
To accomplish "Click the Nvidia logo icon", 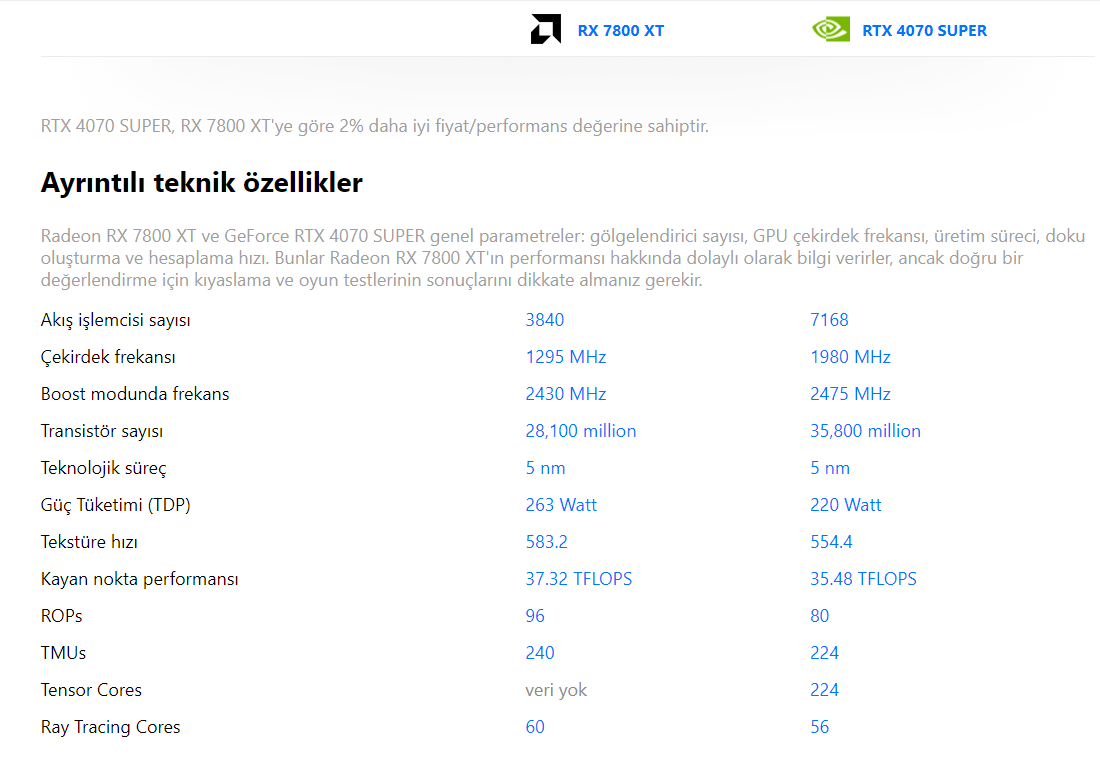I will click(831, 29).
